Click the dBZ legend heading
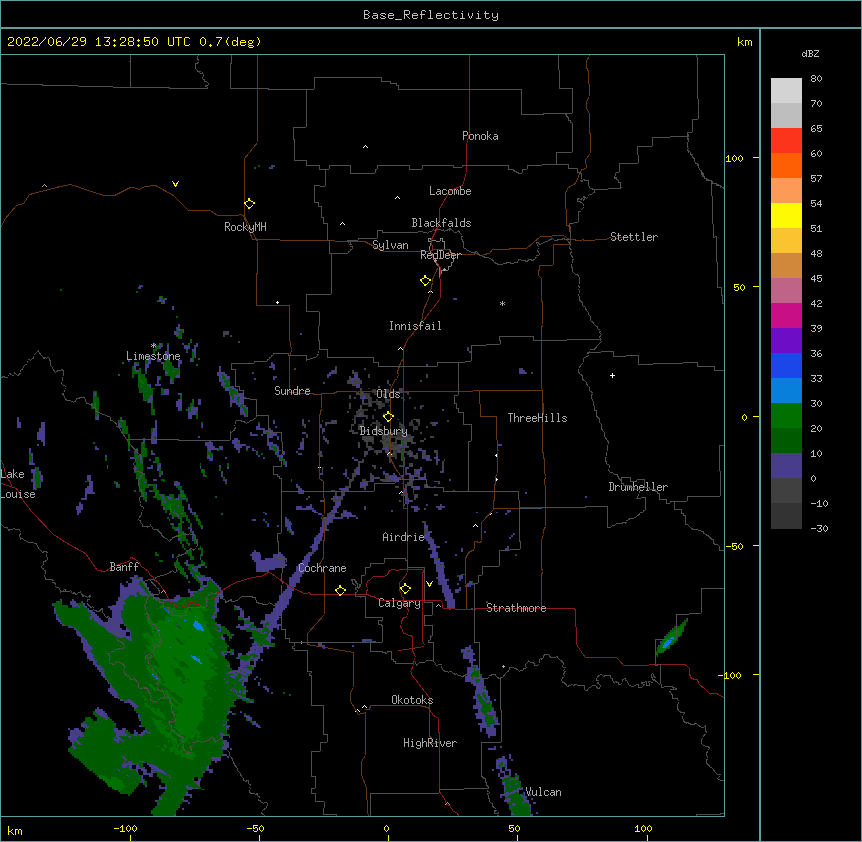The height and width of the screenshot is (842, 862). (810, 54)
